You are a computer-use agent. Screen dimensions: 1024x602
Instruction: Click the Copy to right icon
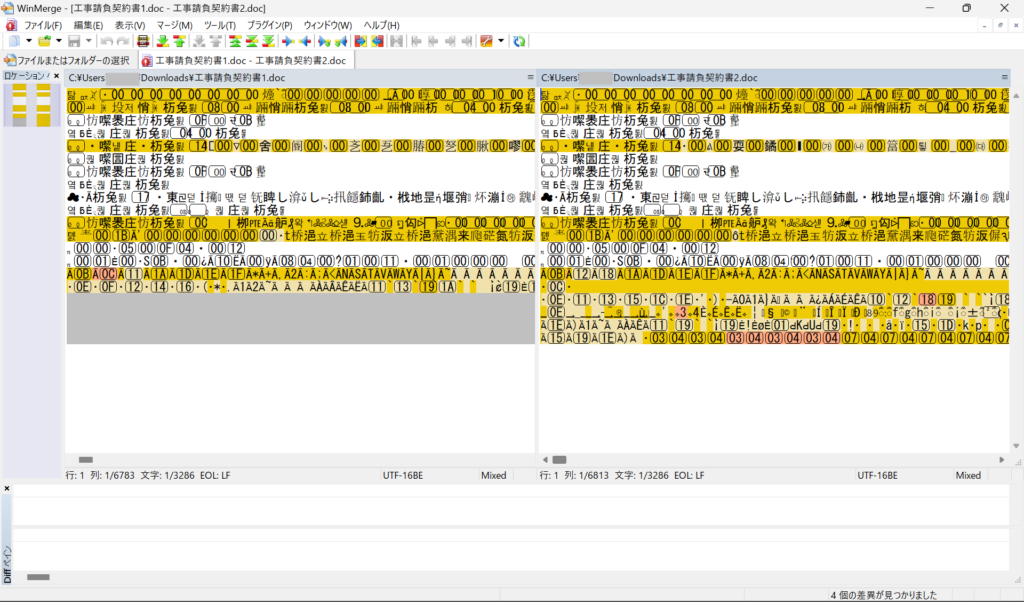[287, 41]
